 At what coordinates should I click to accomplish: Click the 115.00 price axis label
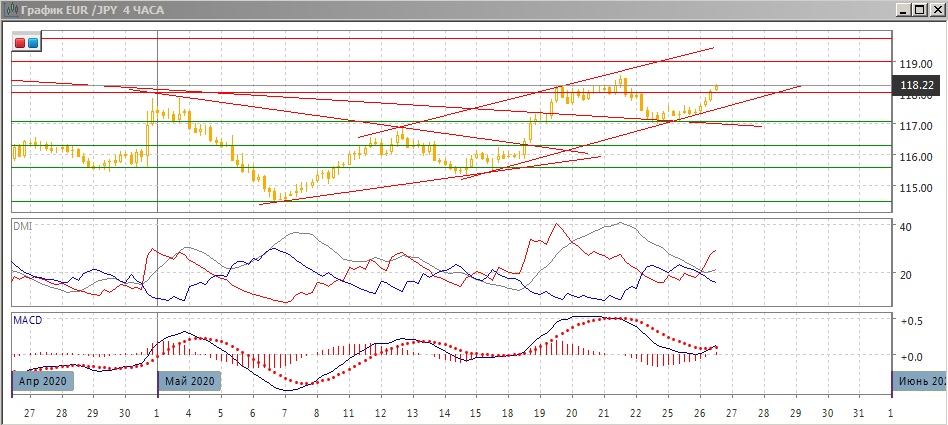pos(915,187)
